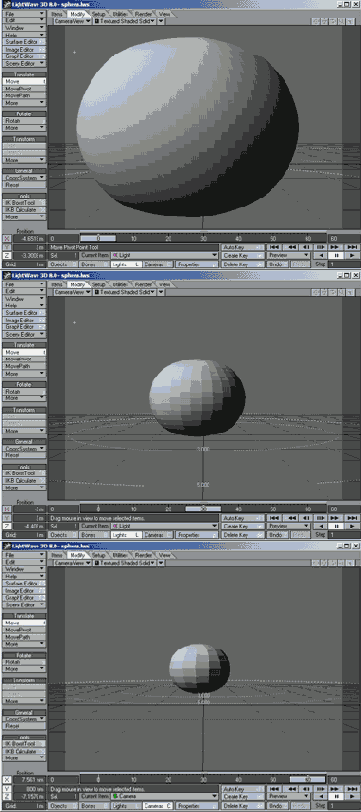
Task: Play animation forward in top window
Action: 352,255
